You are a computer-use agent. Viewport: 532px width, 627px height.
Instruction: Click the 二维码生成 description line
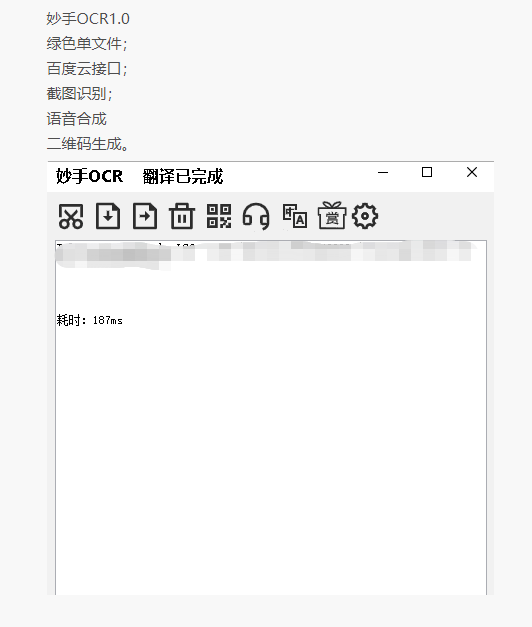click(88, 144)
